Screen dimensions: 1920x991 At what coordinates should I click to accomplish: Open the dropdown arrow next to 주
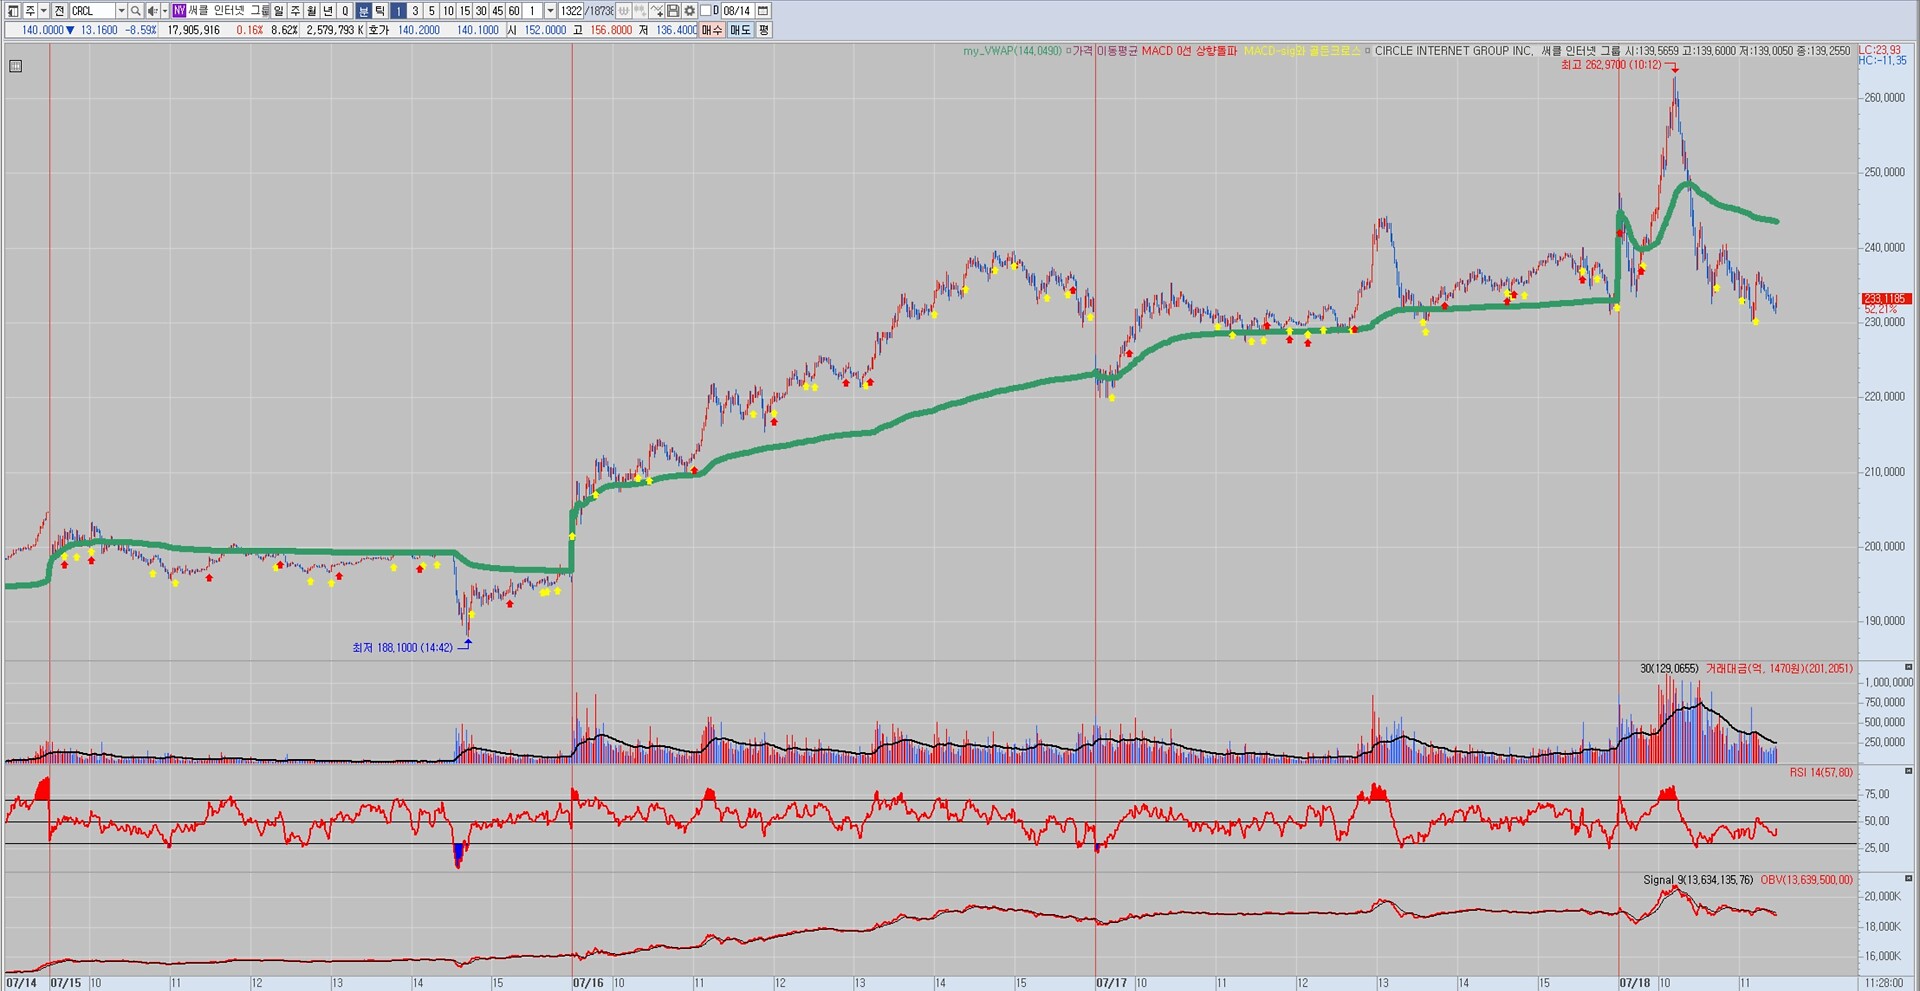tap(43, 11)
